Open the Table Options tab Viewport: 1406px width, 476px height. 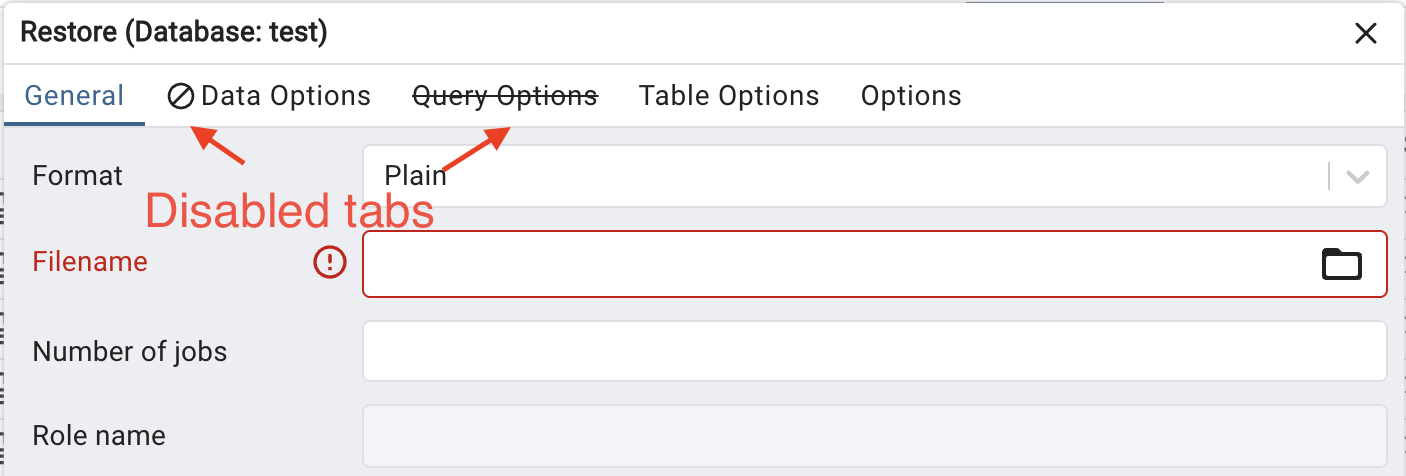tap(729, 96)
